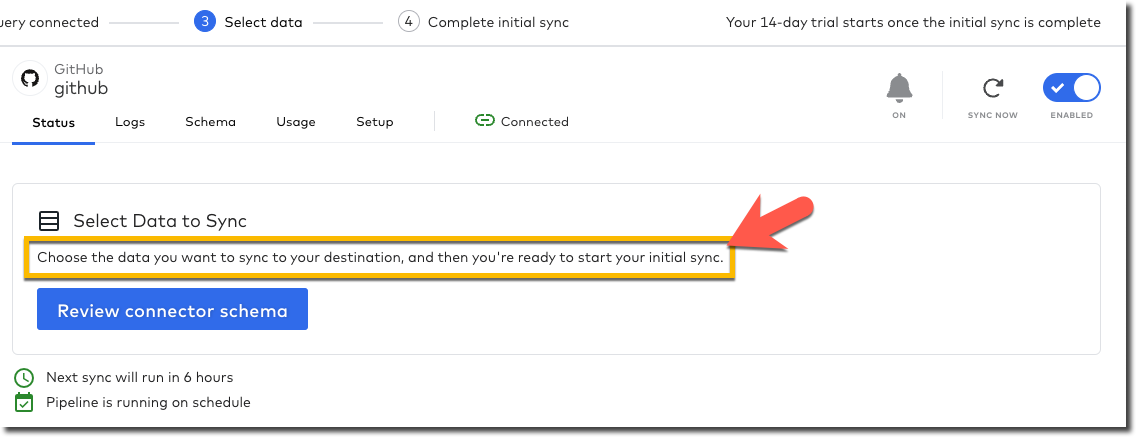Click the clock icon beside next sync
The image size is (1136, 437).
tap(24, 378)
